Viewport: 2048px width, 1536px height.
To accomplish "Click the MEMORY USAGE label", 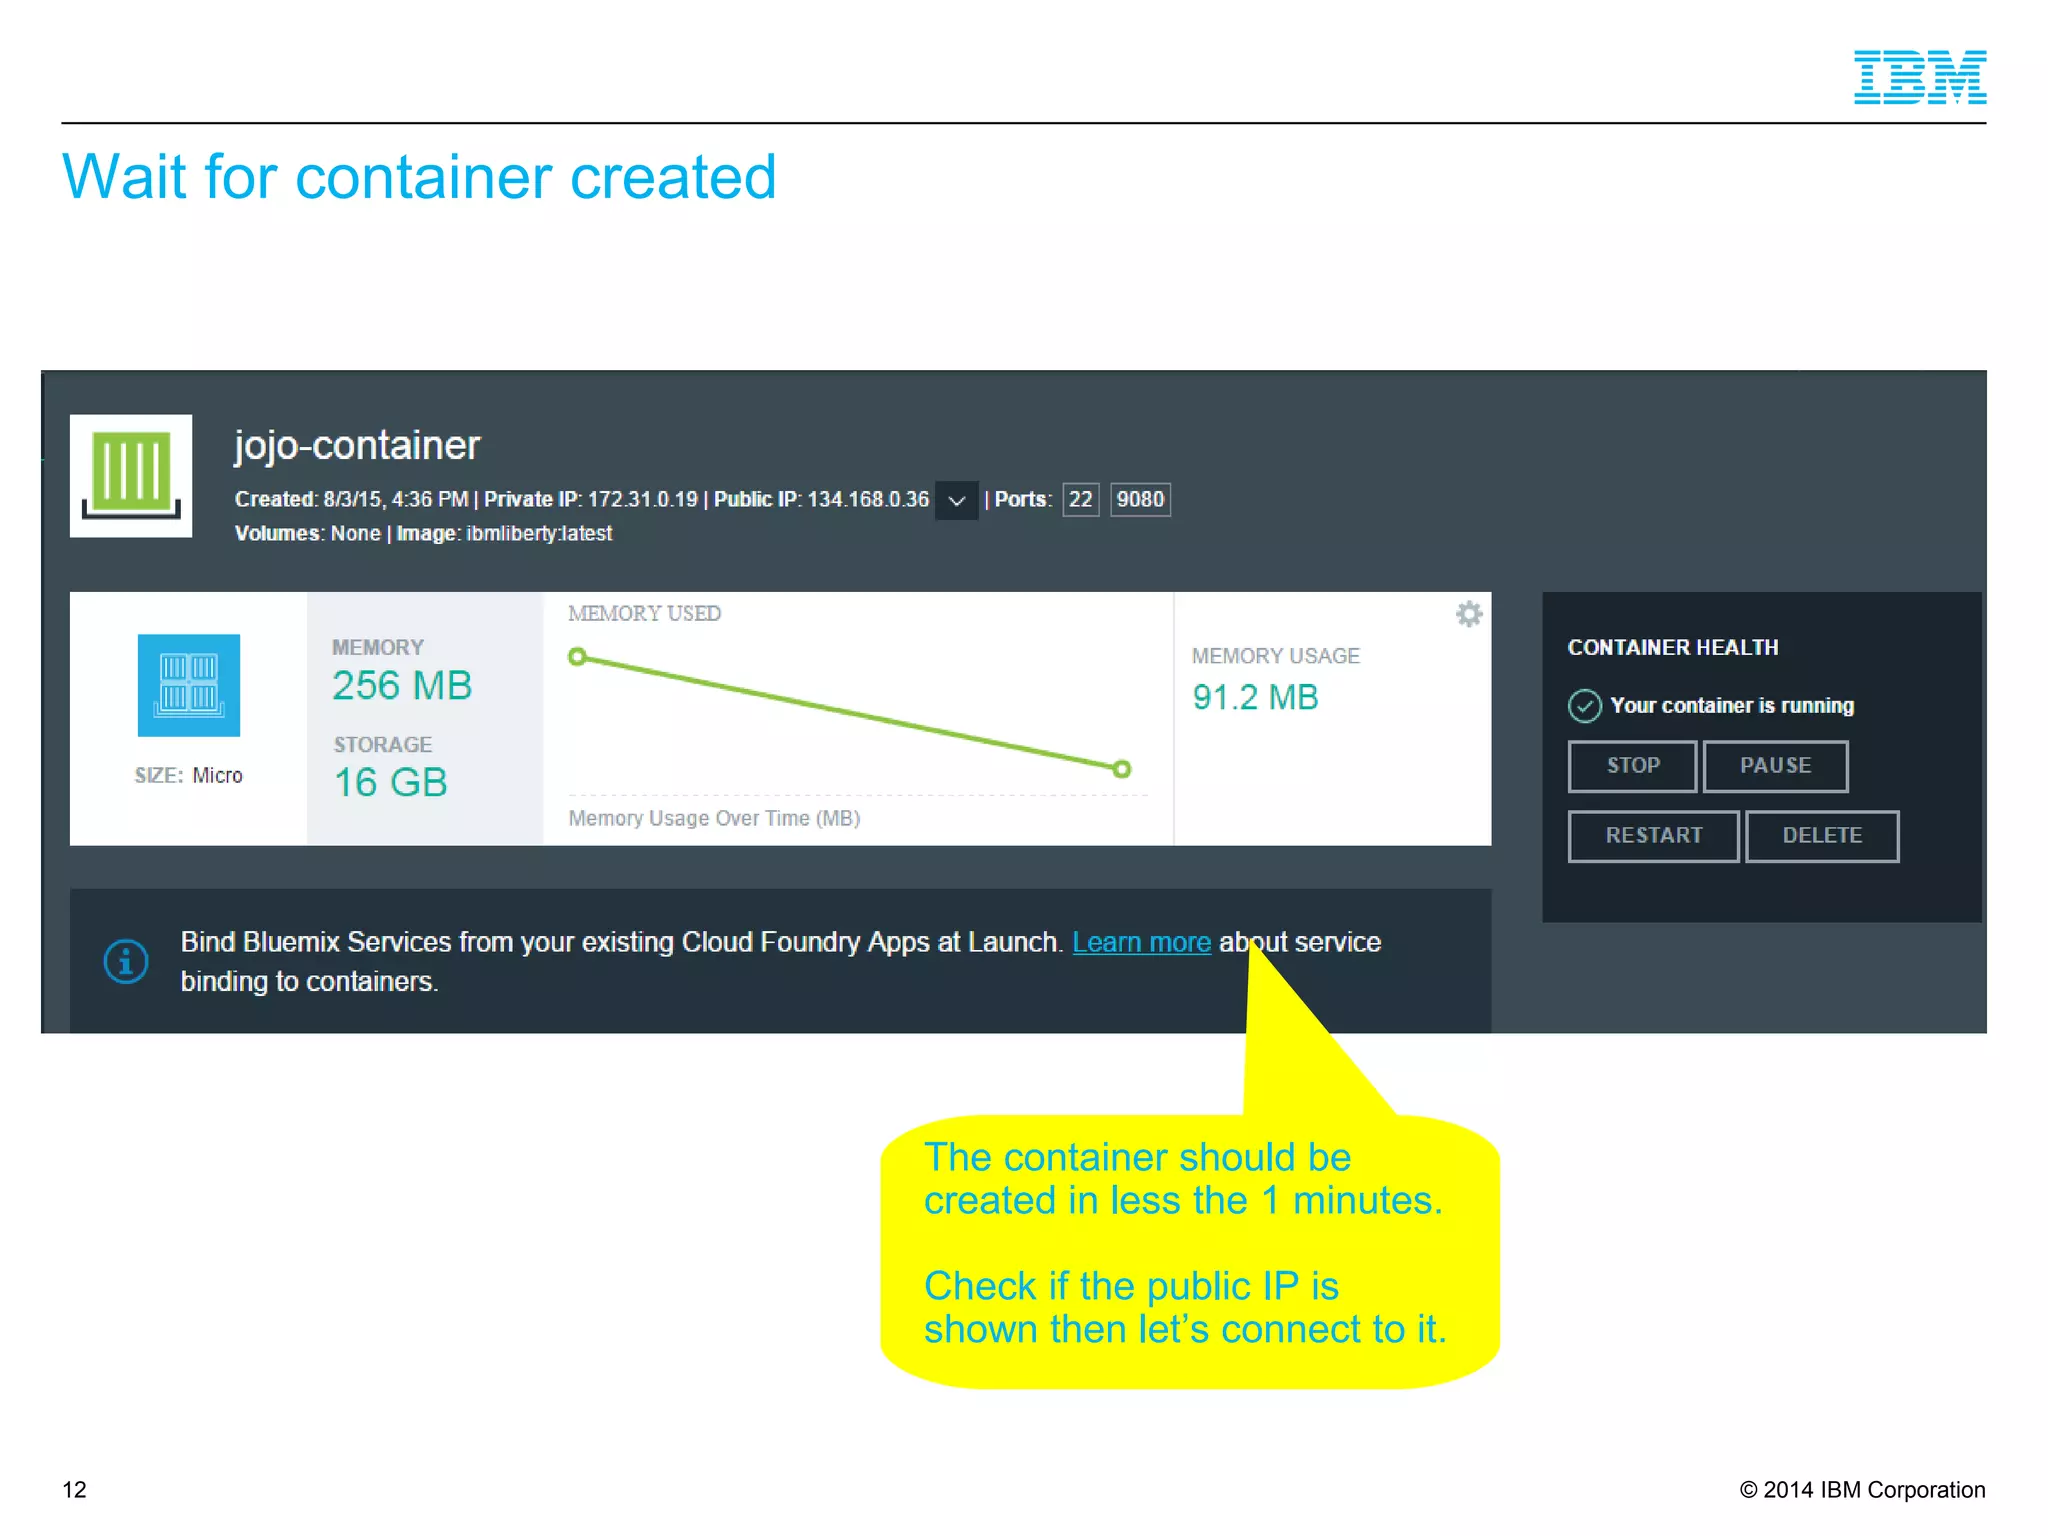I will [x=1276, y=657].
